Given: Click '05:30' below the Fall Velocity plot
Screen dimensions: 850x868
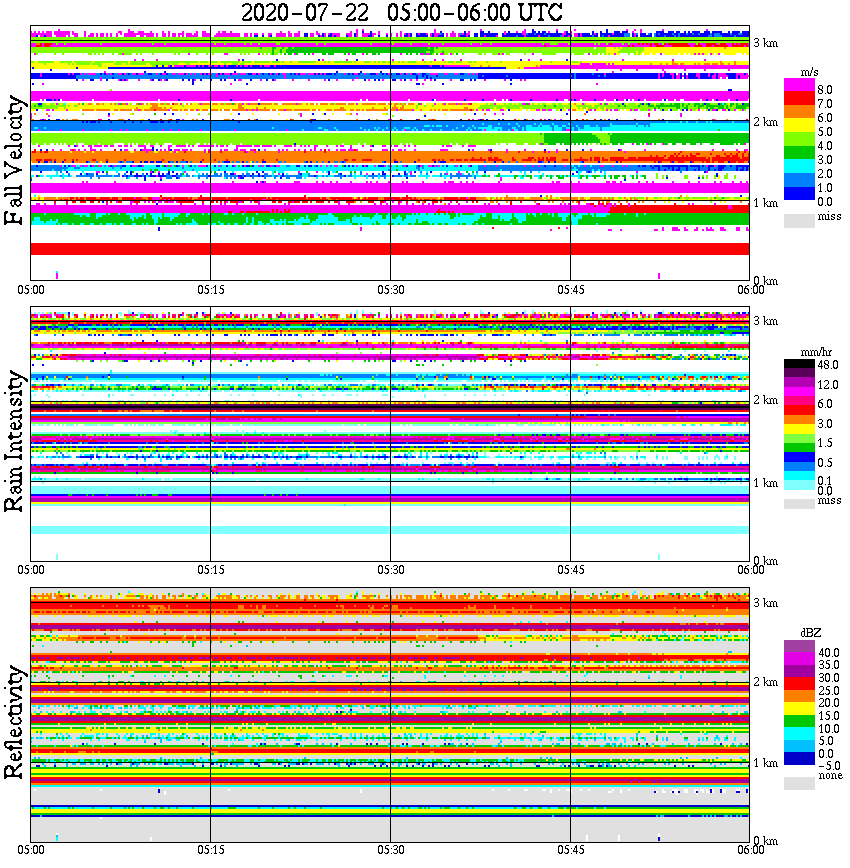Looking at the screenshot, I should 390,290.
